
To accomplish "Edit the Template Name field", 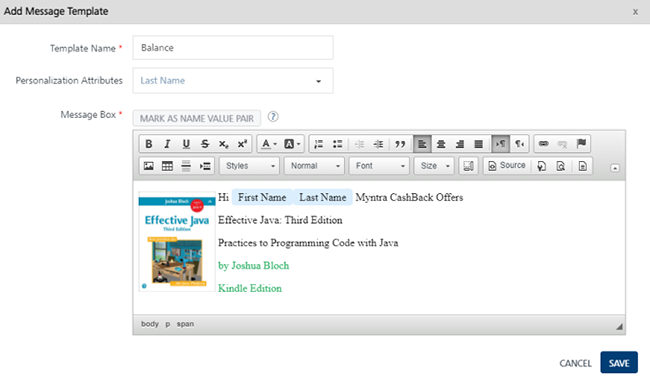I will (x=233, y=48).
